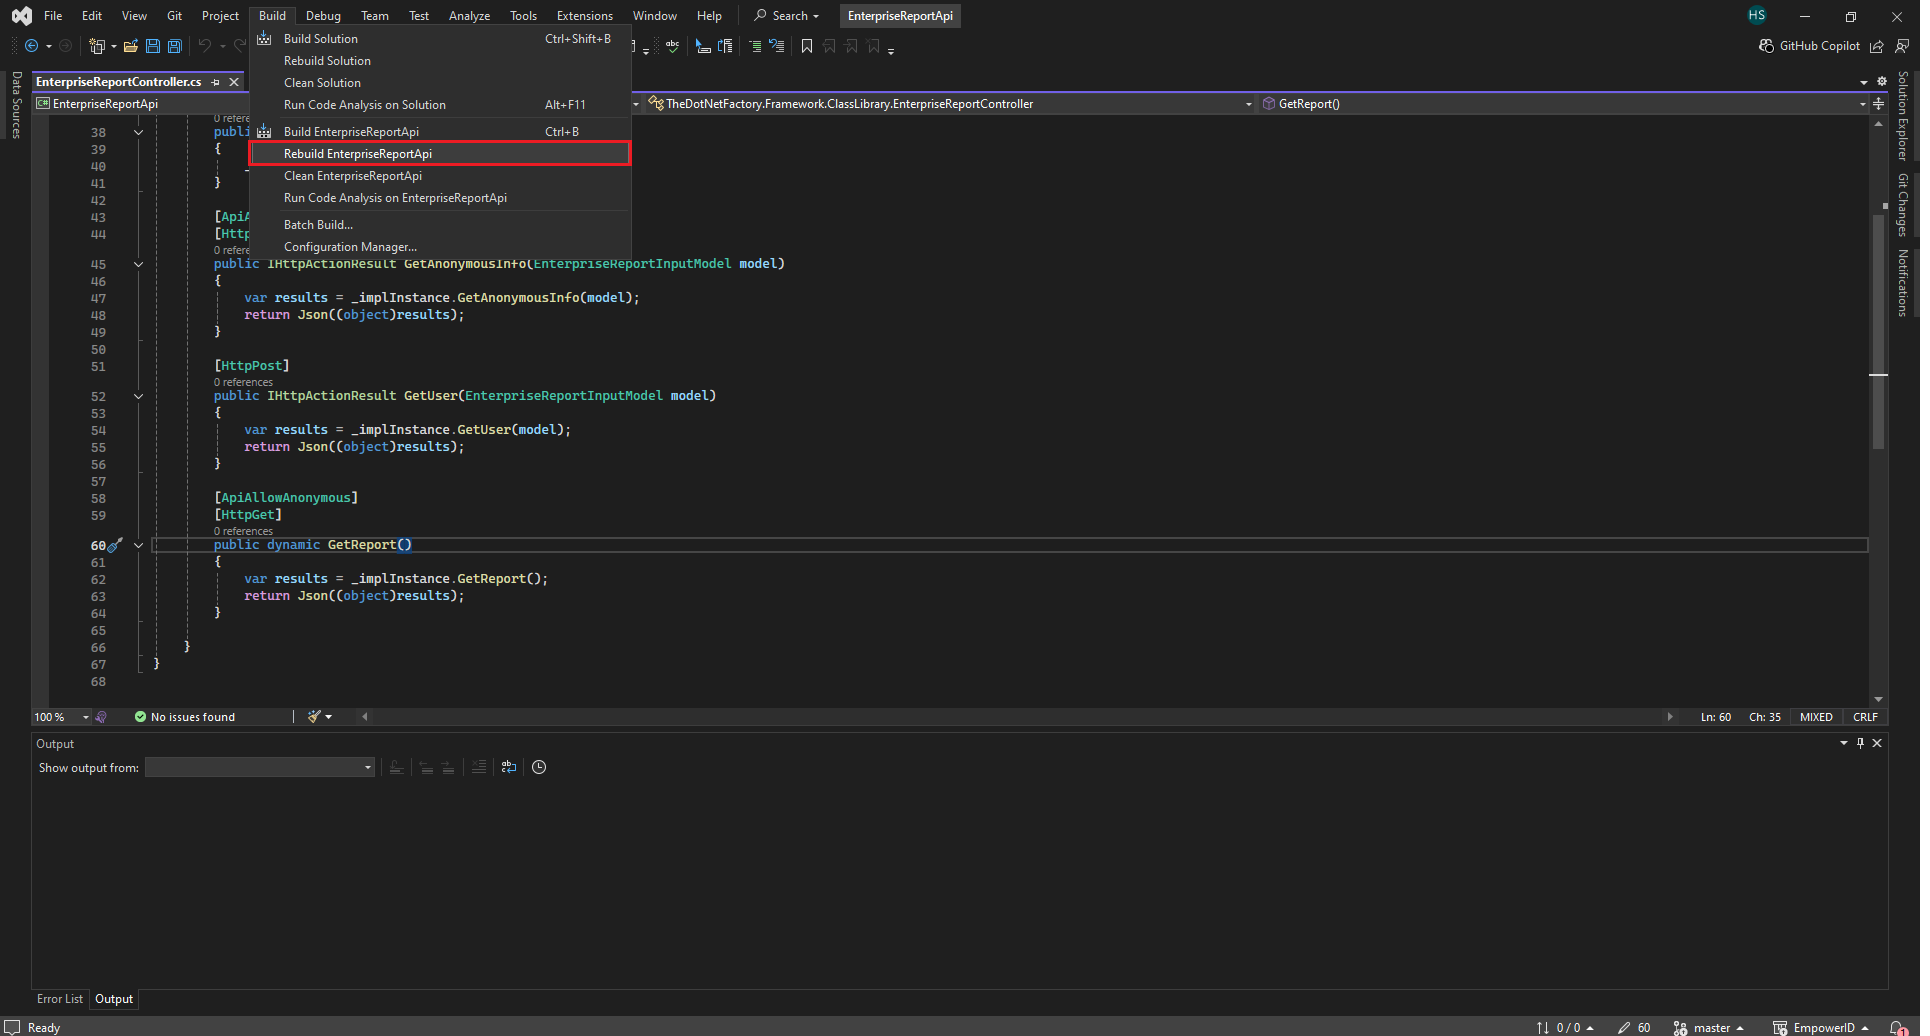Image resolution: width=1930 pixels, height=1036 pixels.
Task: Click the Clear All output icon
Action: (x=479, y=767)
